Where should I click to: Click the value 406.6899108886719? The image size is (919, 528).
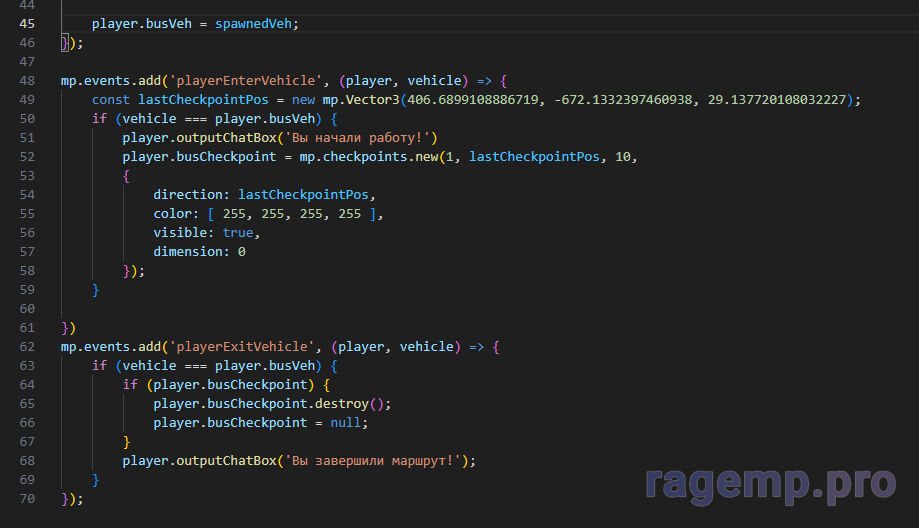click(472, 100)
